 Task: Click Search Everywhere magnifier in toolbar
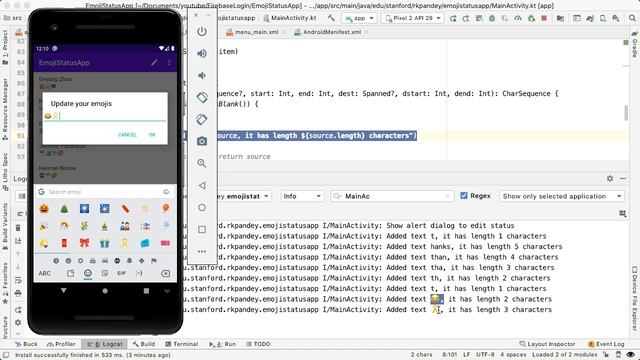point(632,18)
